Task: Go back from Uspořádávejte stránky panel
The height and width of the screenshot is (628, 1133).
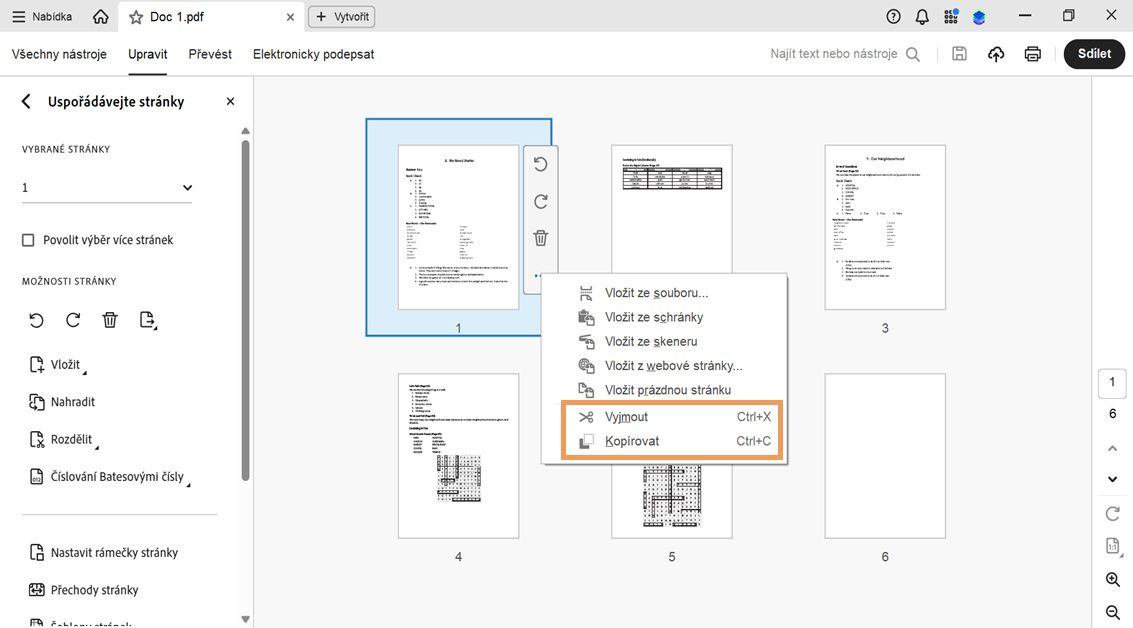Action: (x=26, y=101)
